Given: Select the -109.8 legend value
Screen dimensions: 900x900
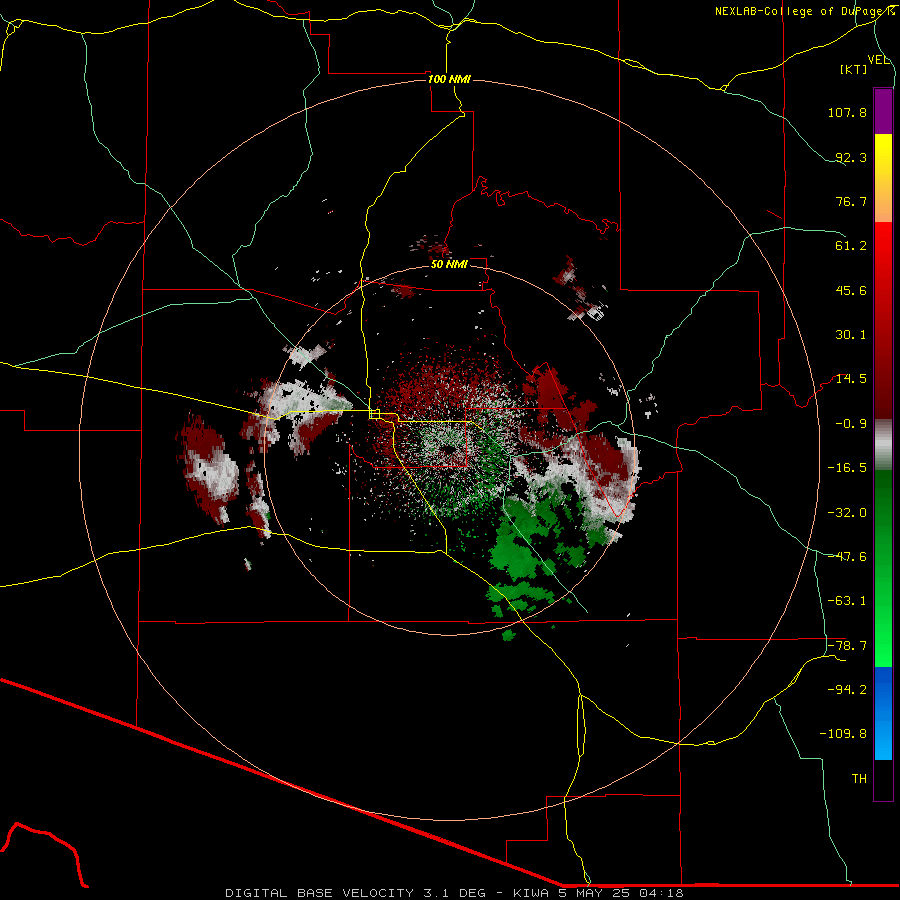Looking at the screenshot, I should [x=844, y=734].
